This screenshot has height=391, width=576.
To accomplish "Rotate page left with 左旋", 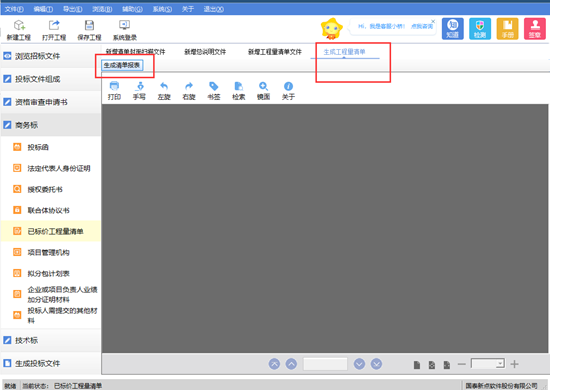I will click(x=164, y=90).
